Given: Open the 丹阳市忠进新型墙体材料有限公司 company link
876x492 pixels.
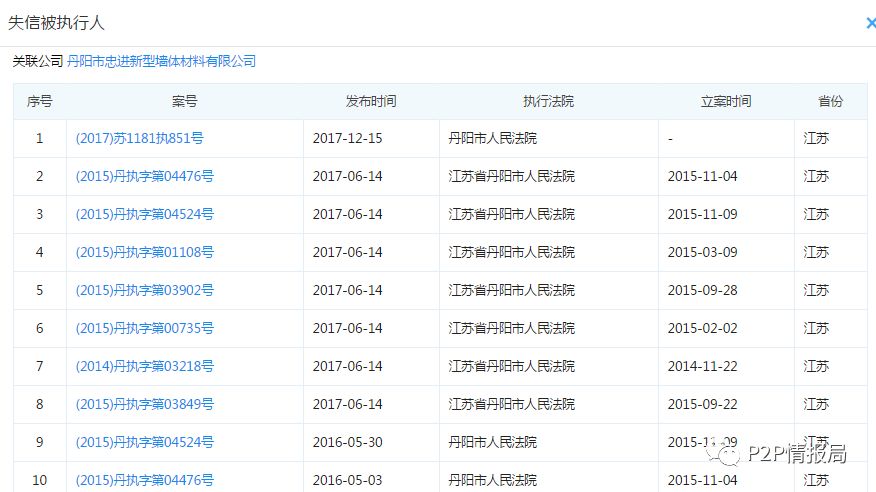Looking at the screenshot, I should 161,61.
